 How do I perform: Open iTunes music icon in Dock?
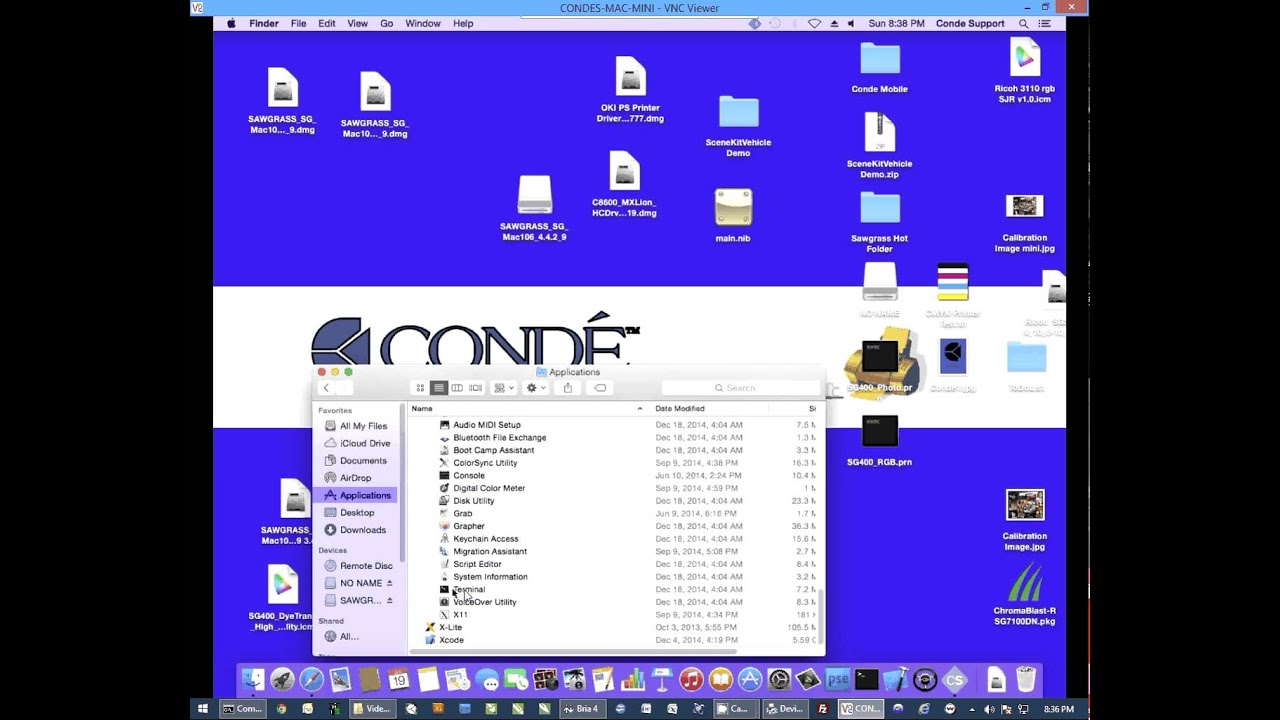(x=691, y=680)
